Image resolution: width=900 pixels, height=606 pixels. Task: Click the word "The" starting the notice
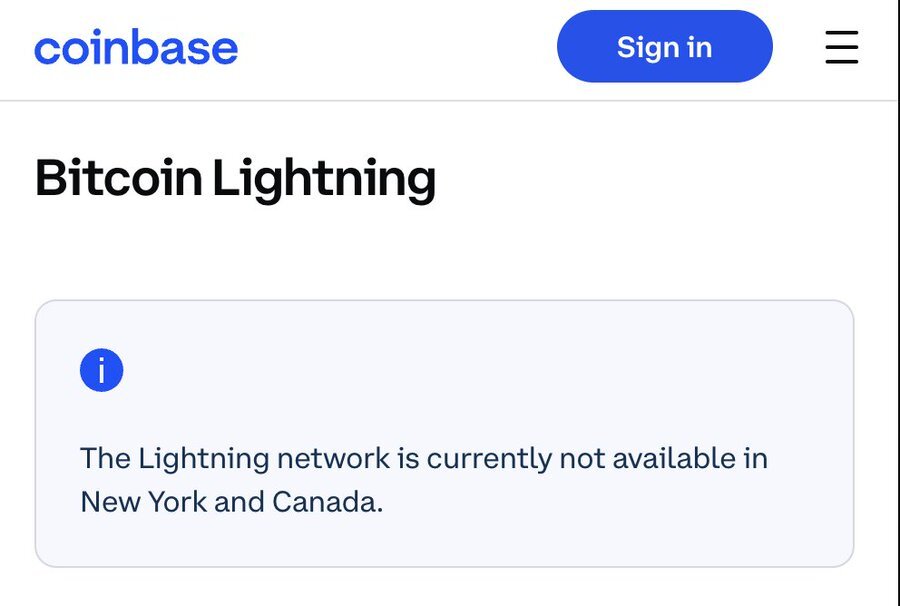(105, 459)
